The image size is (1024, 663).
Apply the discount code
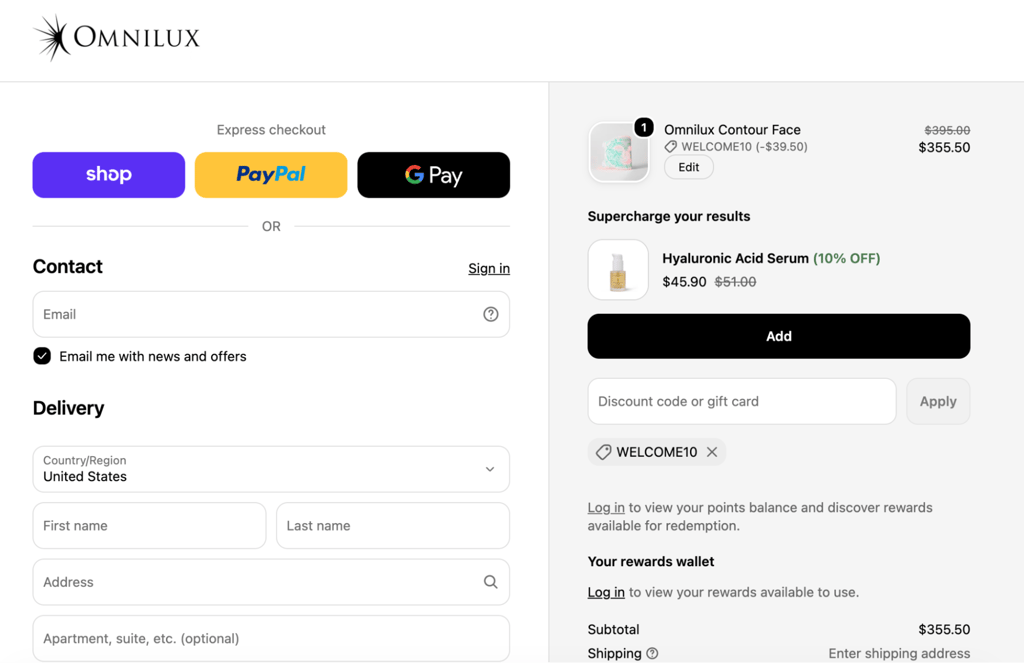click(938, 401)
